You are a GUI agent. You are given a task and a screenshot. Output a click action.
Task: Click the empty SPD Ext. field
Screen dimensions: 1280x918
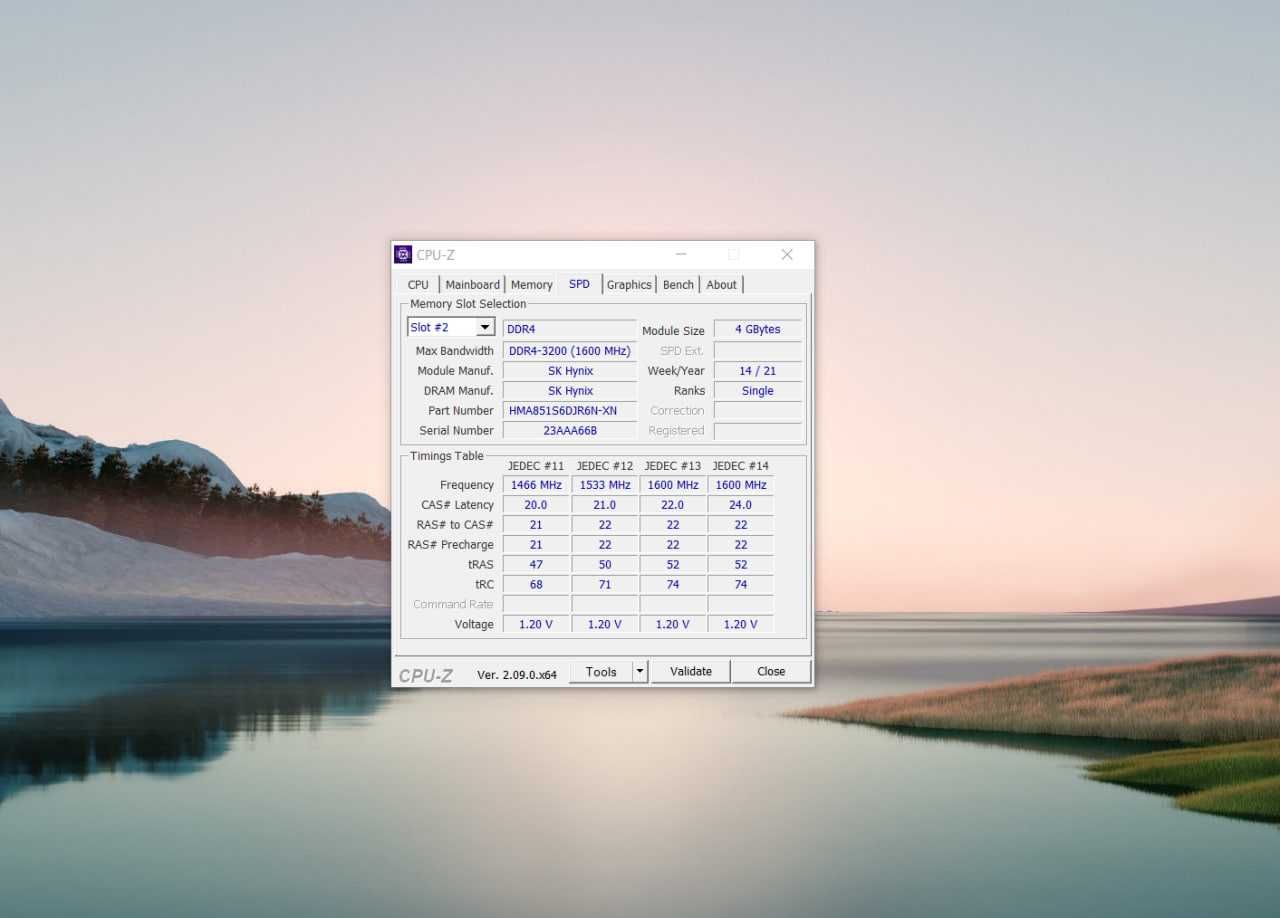pyautogui.click(x=757, y=351)
